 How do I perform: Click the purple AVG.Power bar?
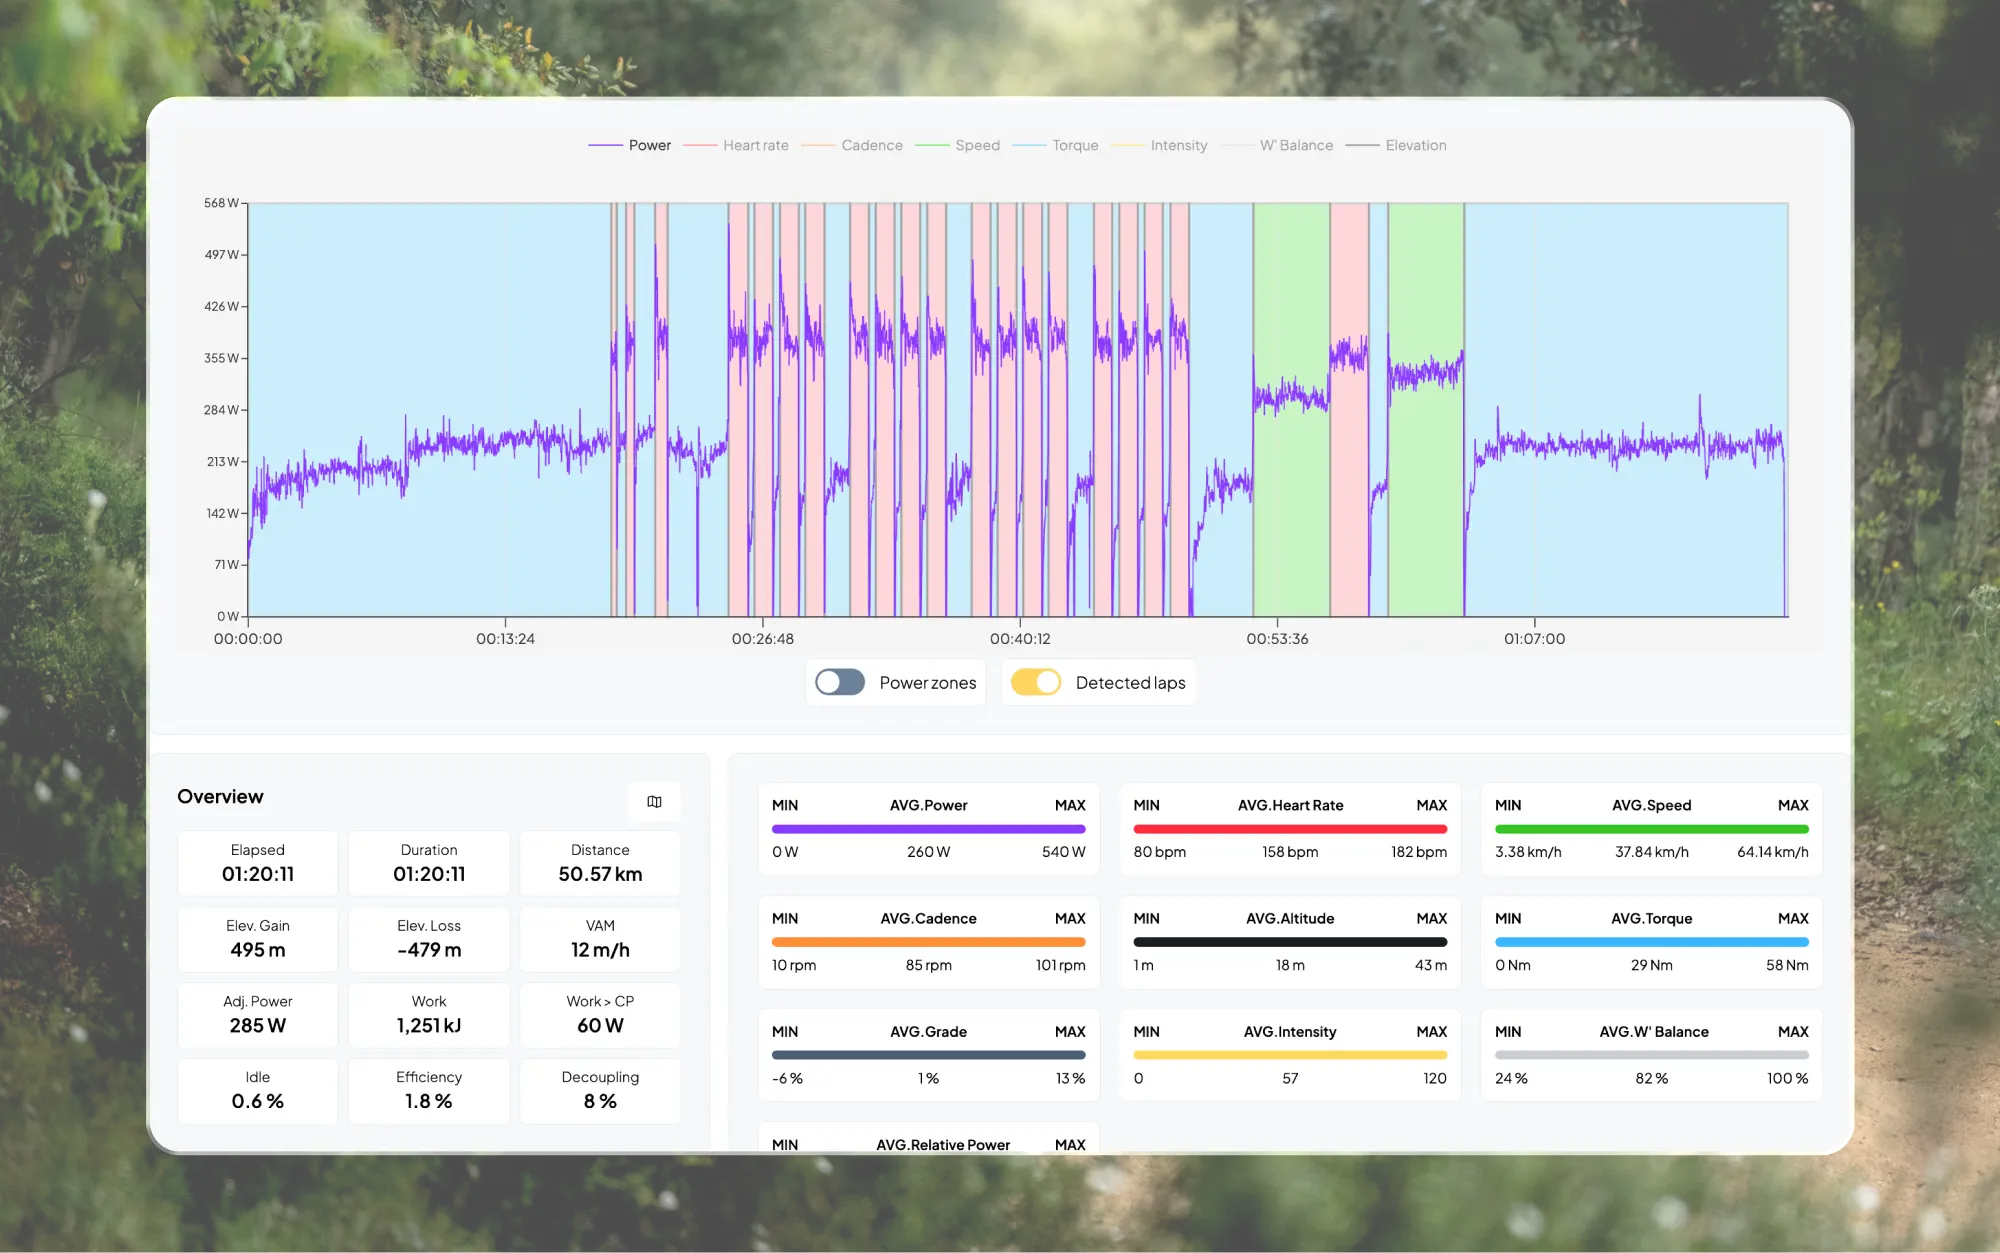coord(928,829)
